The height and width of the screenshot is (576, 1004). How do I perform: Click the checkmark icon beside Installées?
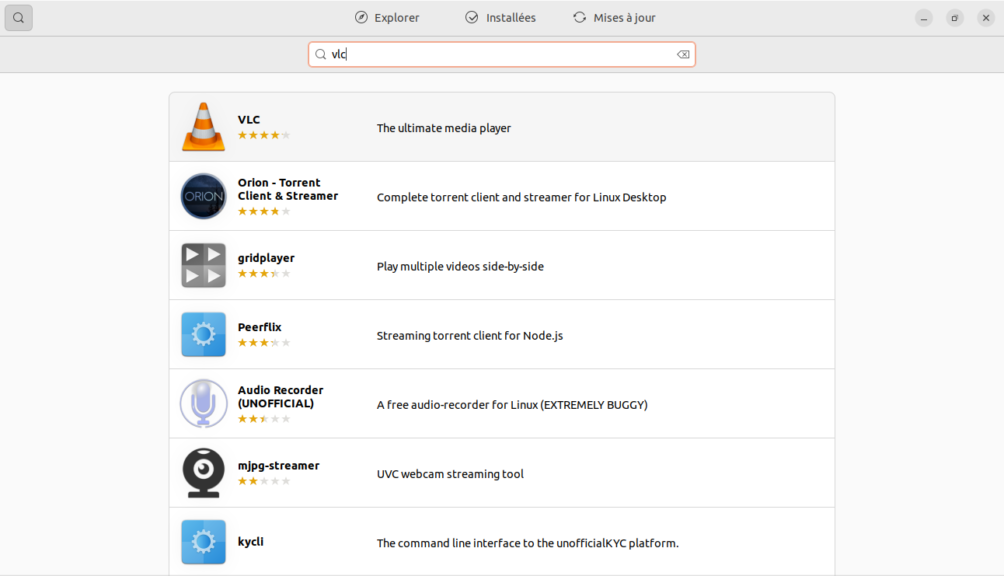[x=471, y=17]
